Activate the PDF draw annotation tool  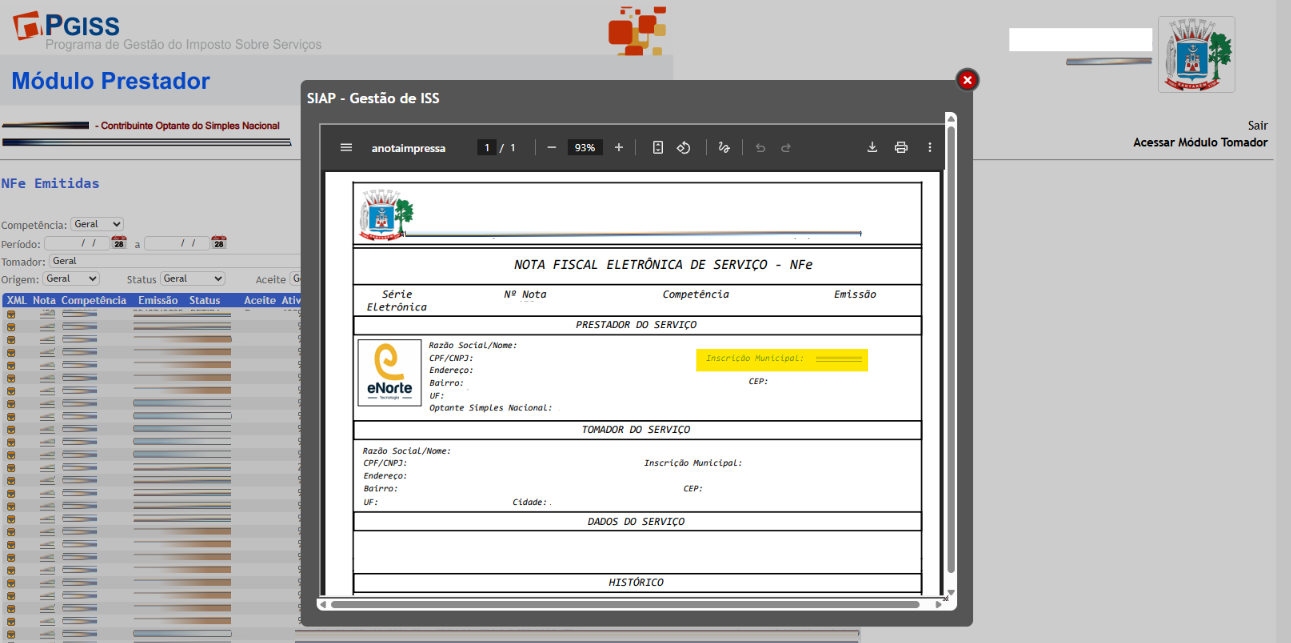[725, 147]
